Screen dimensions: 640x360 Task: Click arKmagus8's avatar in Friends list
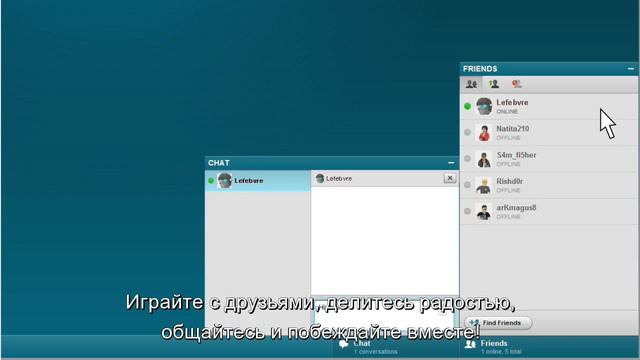tap(484, 211)
